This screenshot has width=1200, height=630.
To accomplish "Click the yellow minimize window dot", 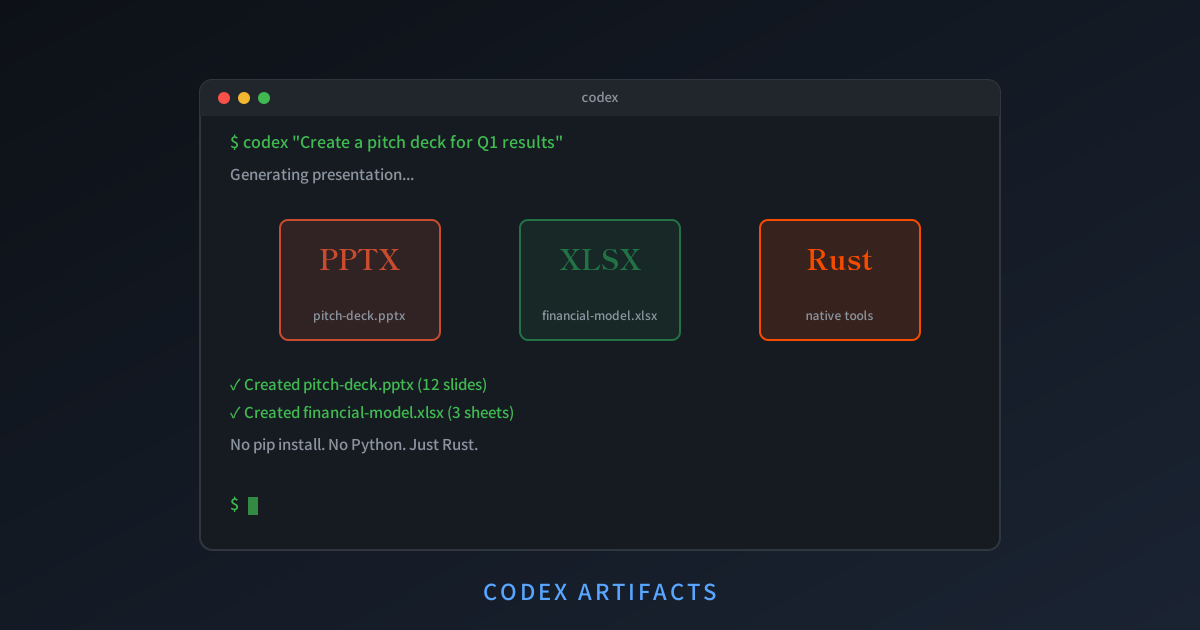I will pyautogui.click(x=244, y=98).
